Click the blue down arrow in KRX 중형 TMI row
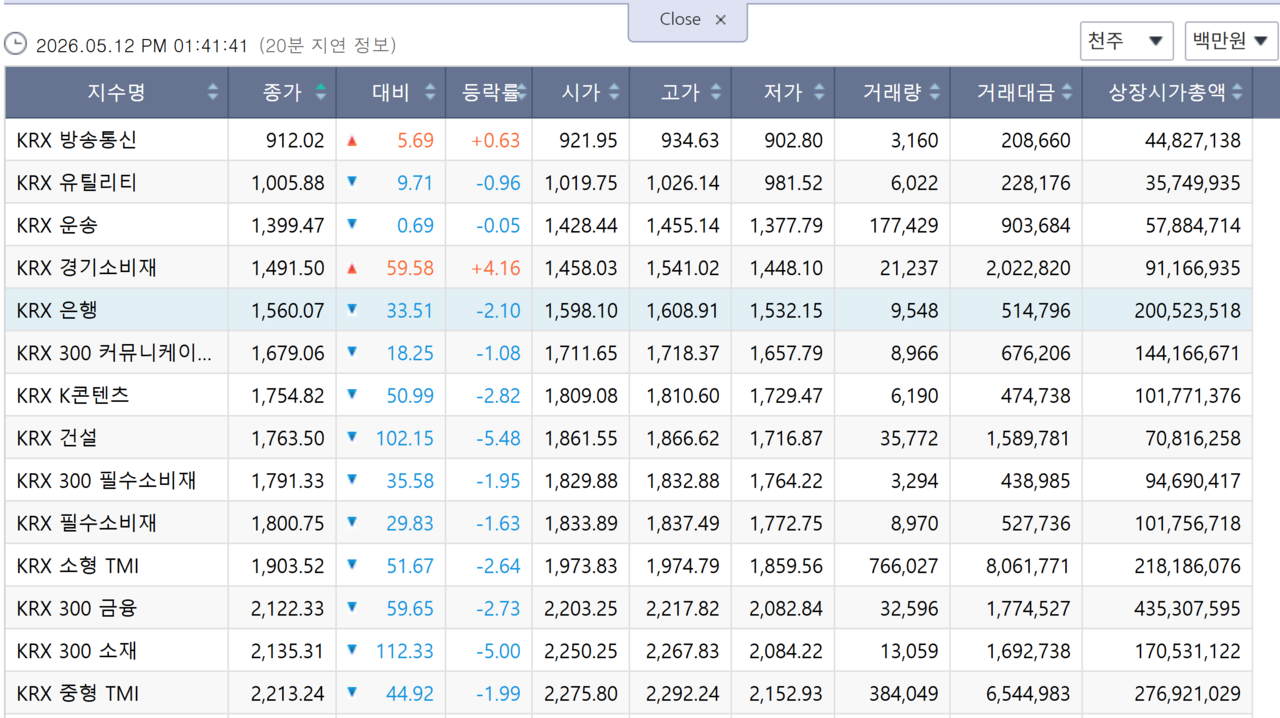This screenshot has width=1280, height=718. 352,692
